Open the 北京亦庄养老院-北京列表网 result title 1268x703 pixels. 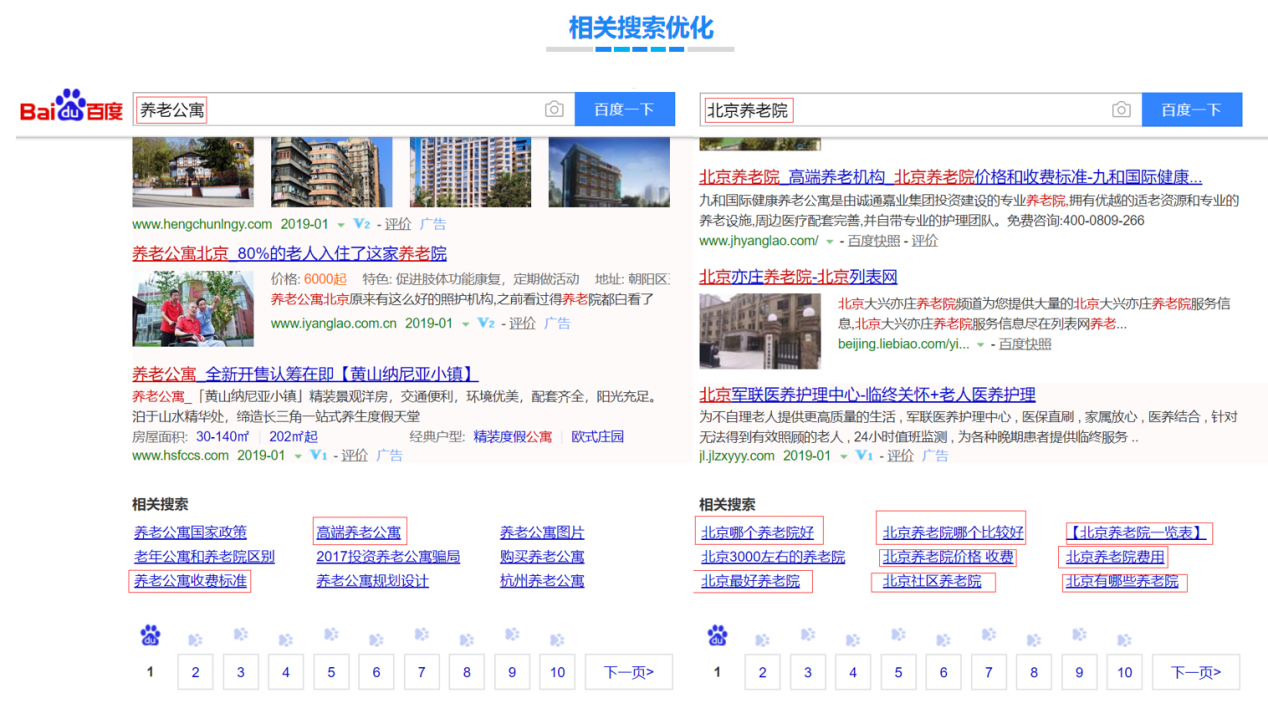(798, 277)
